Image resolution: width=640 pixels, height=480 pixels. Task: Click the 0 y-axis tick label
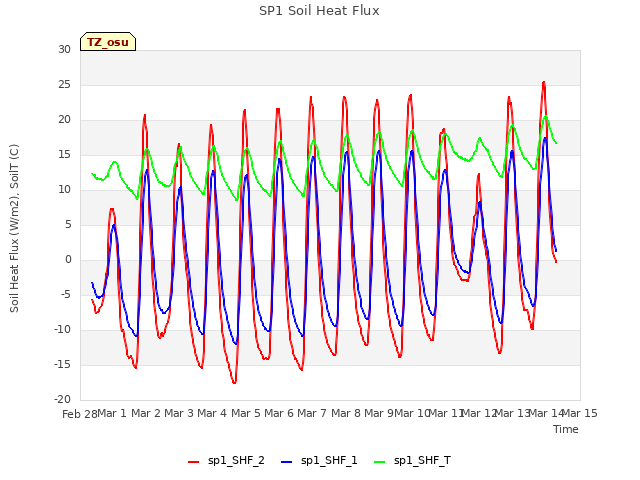coord(68,260)
